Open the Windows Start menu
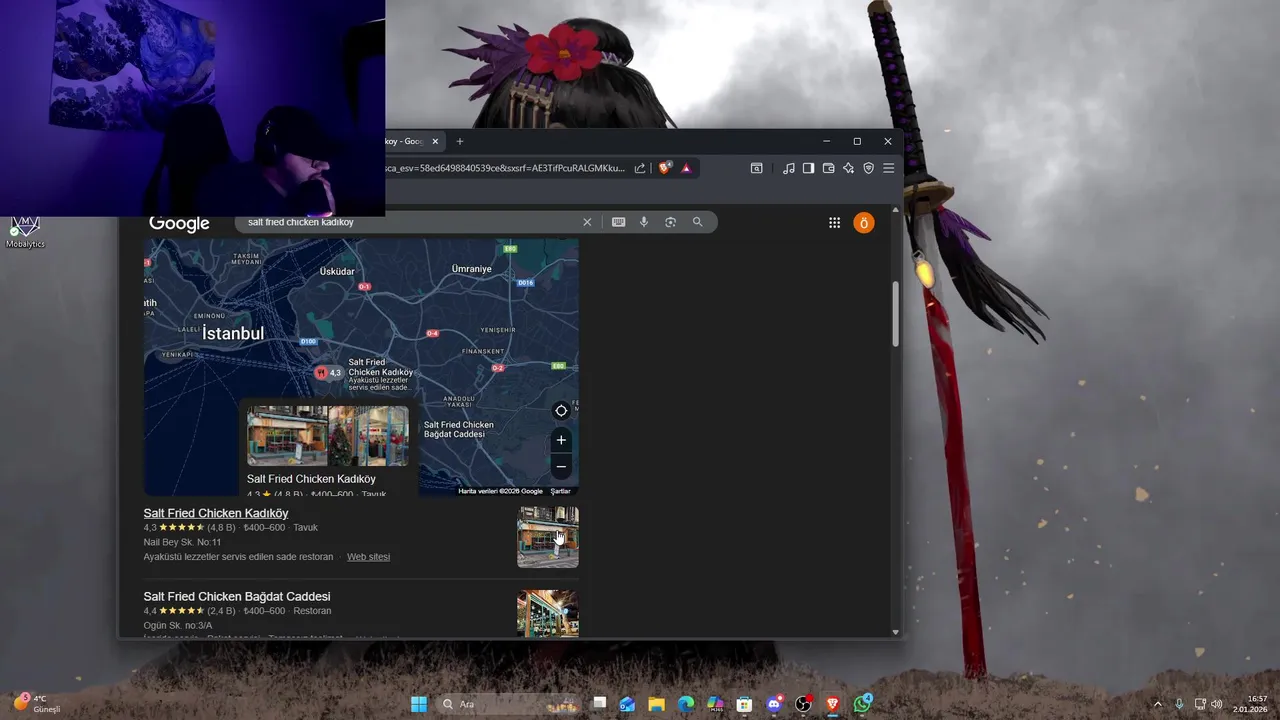Image resolution: width=1280 pixels, height=720 pixels. click(419, 704)
